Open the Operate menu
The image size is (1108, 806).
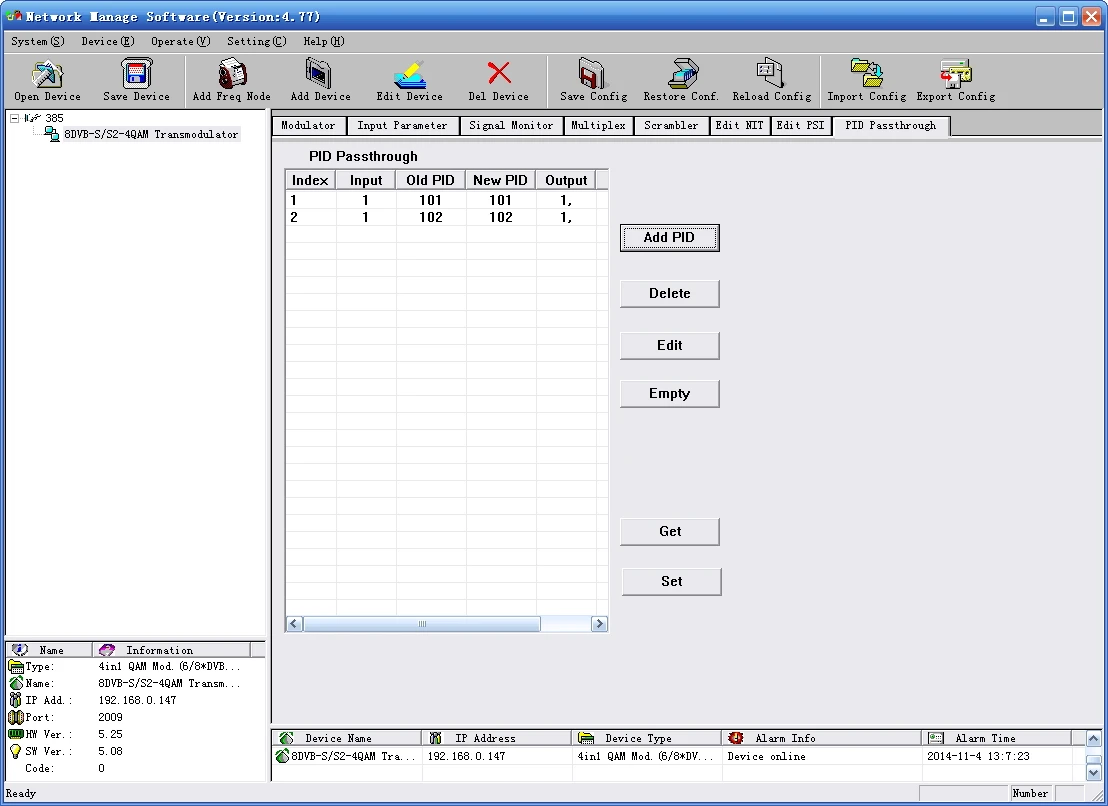tap(180, 41)
